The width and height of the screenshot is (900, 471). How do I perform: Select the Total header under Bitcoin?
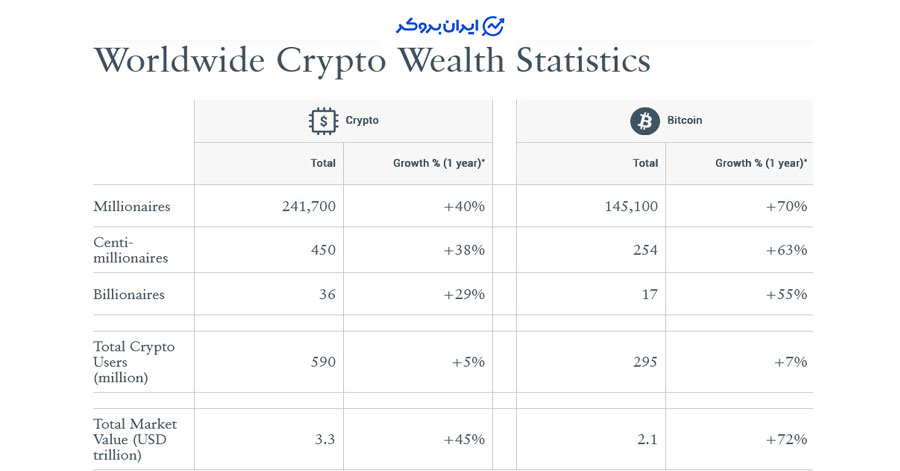(x=646, y=163)
